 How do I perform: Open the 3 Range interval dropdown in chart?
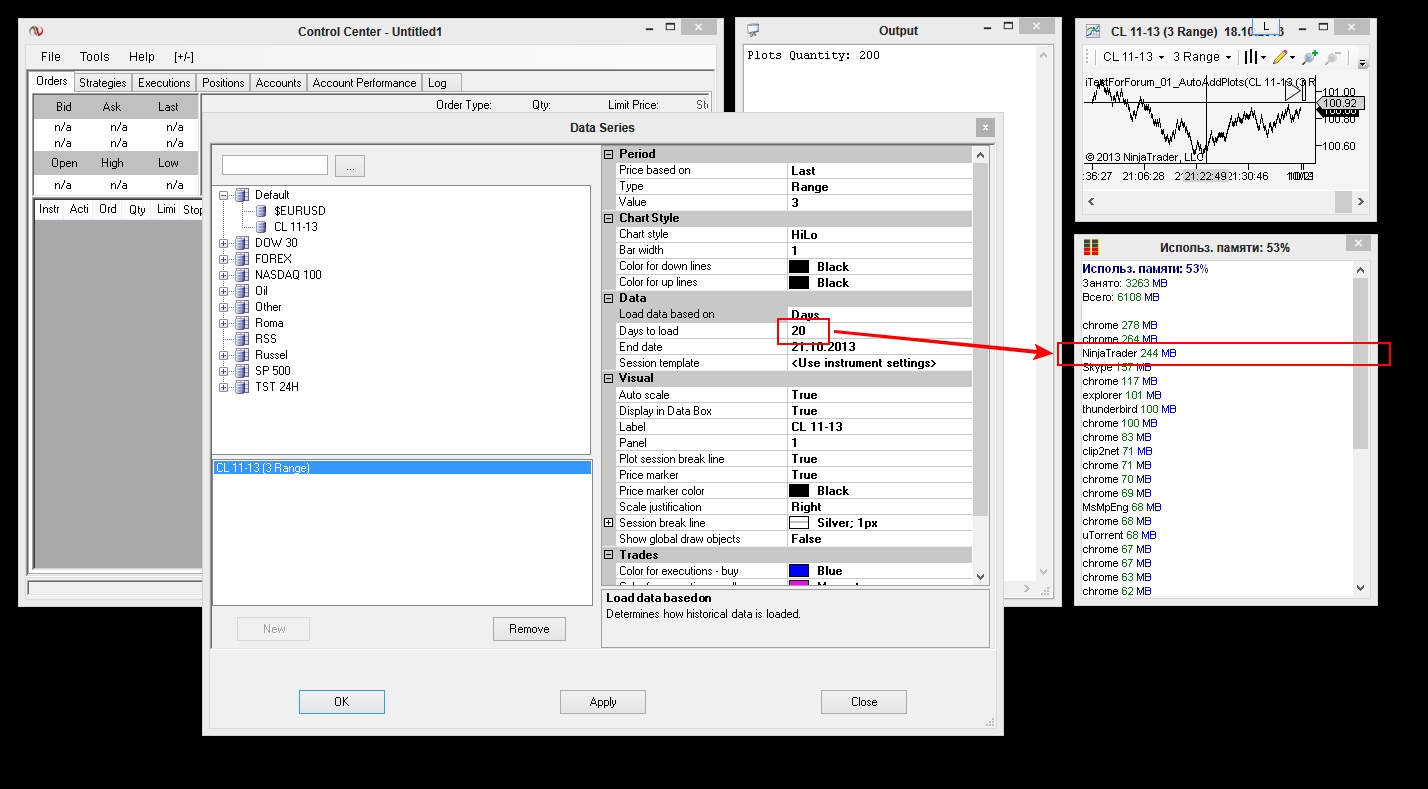1201,57
